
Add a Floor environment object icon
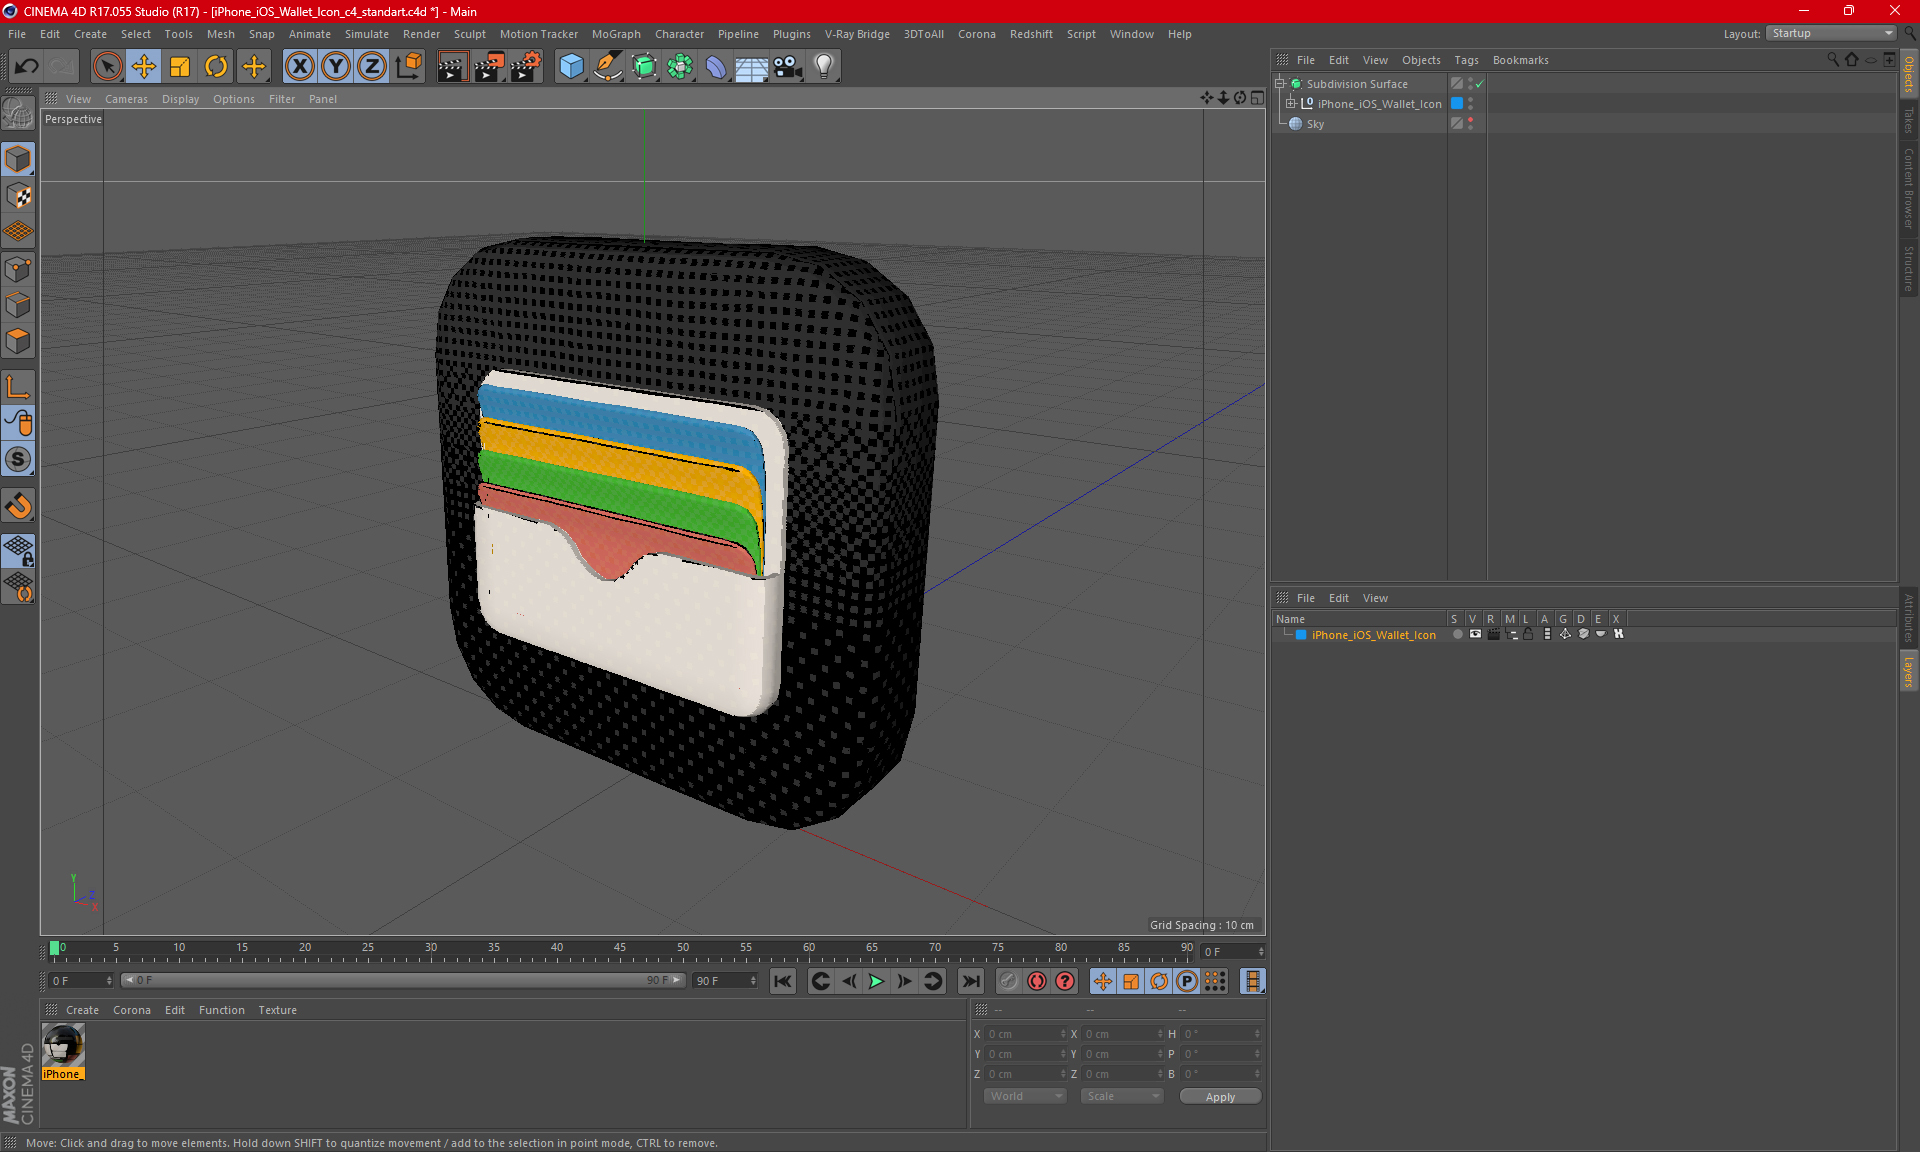coord(752,67)
